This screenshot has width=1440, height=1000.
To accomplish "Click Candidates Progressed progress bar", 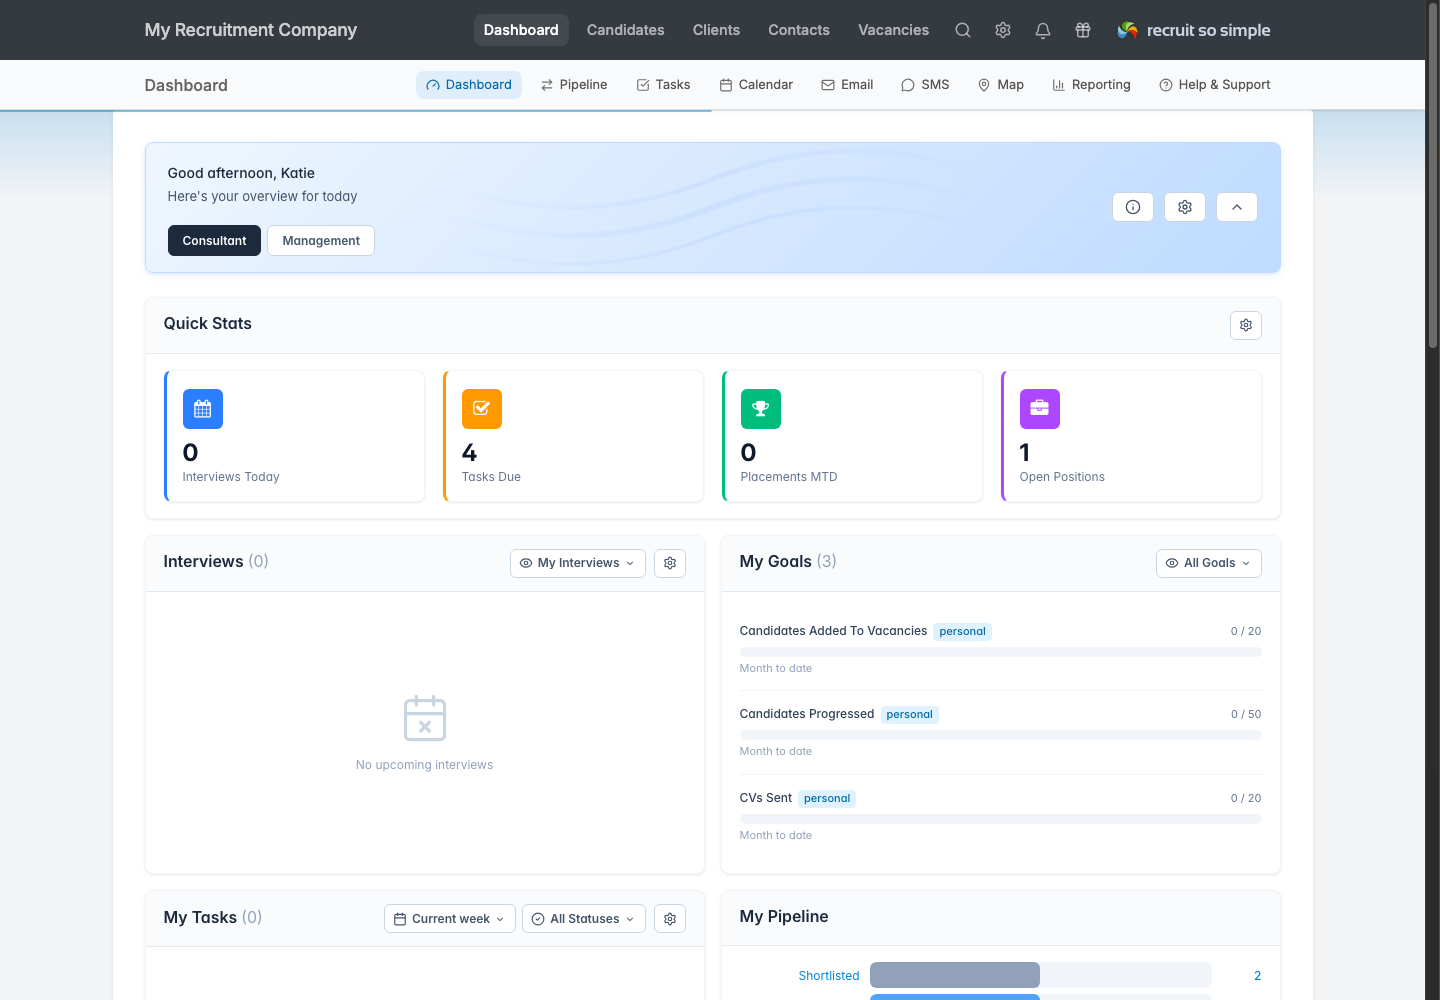I will [x=1001, y=735].
